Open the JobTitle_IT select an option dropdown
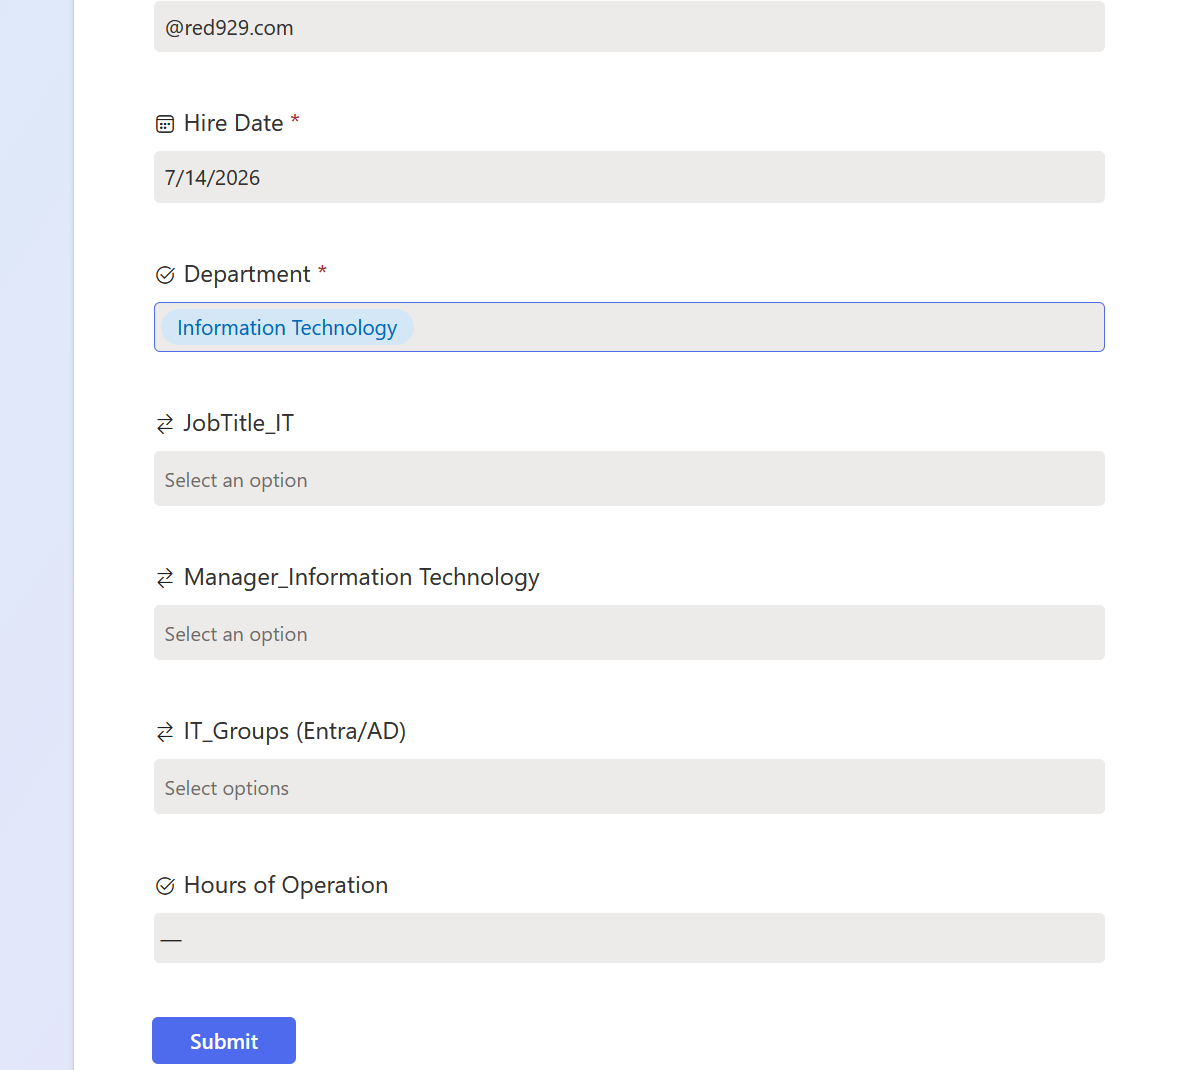The image size is (1178, 1070). pos(629,479)
